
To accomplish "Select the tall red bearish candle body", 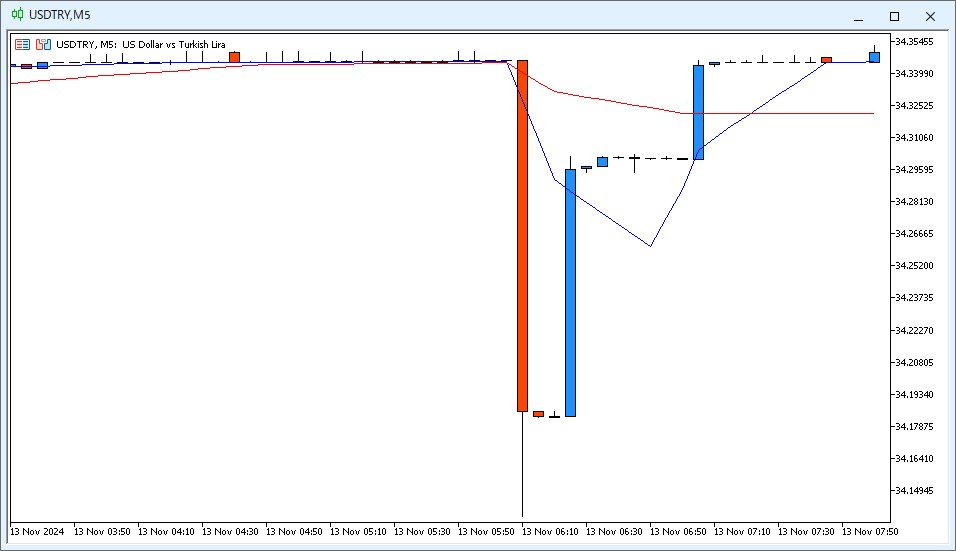I will 523,236.
